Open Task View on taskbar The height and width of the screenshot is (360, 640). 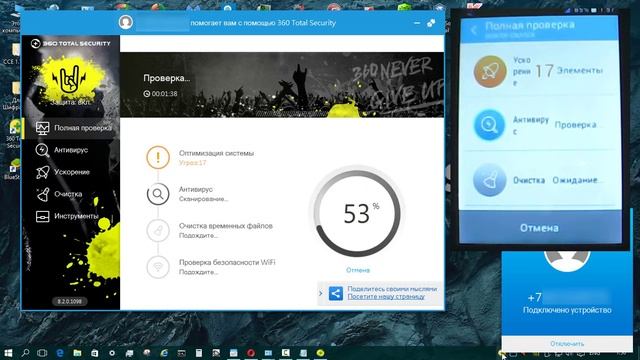point(42,353)
